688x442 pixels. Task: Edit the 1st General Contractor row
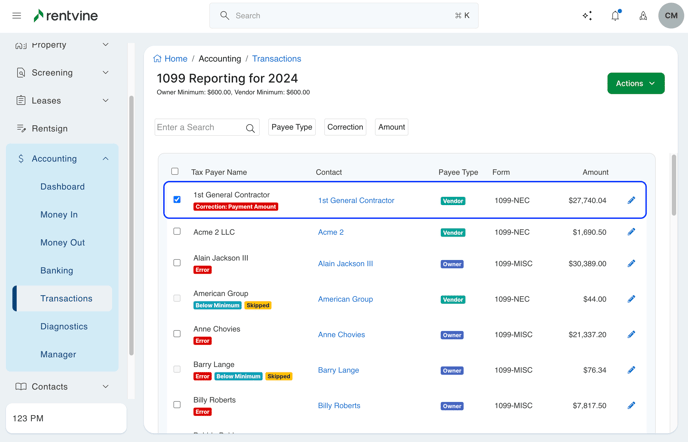(x=631, y=200)
